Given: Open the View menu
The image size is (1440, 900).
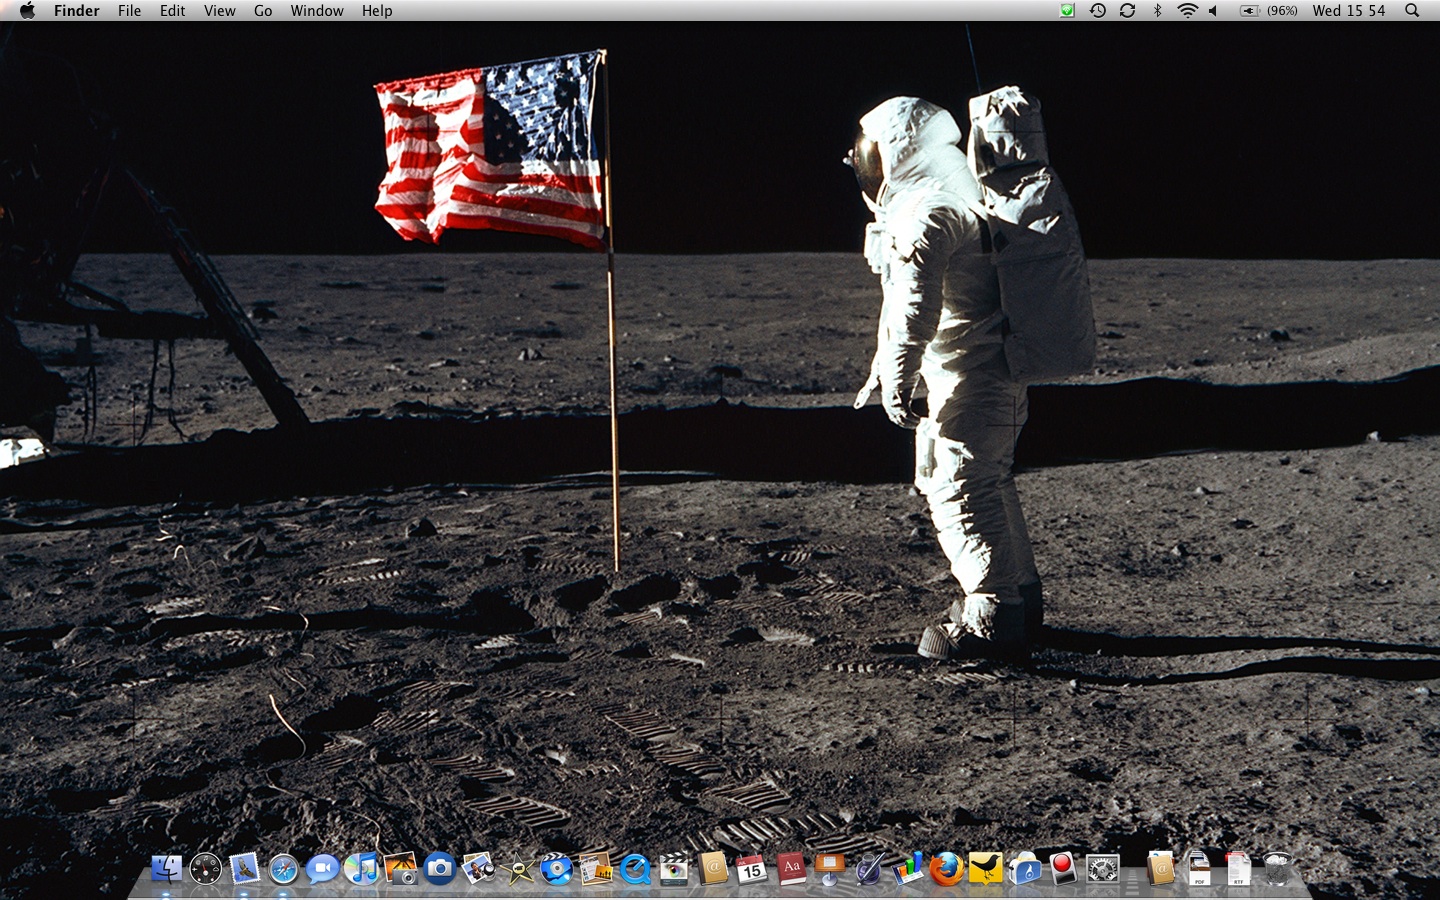Looking at the screenshot, I should point(220,11).
